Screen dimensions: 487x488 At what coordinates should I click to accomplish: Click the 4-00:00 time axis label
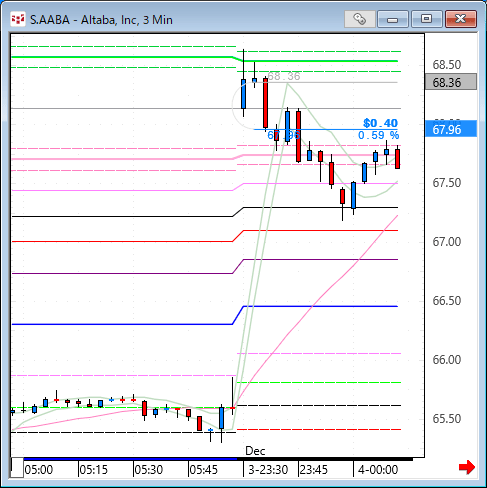[378, 470]
